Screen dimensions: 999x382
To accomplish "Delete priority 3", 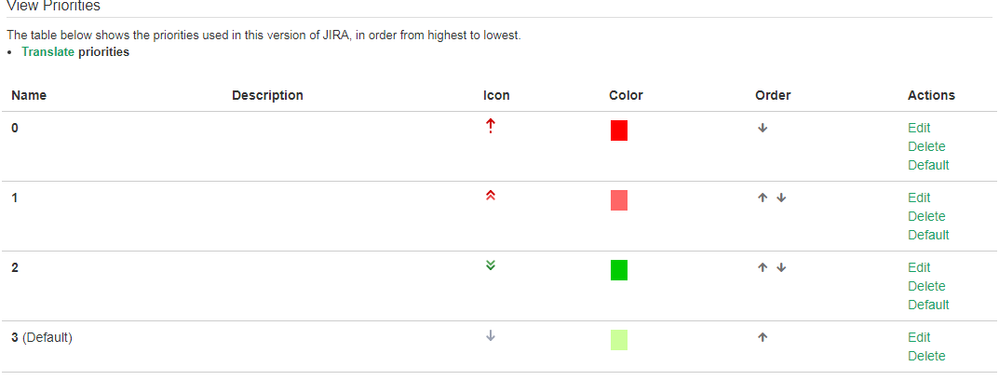I will click(926, 356).
